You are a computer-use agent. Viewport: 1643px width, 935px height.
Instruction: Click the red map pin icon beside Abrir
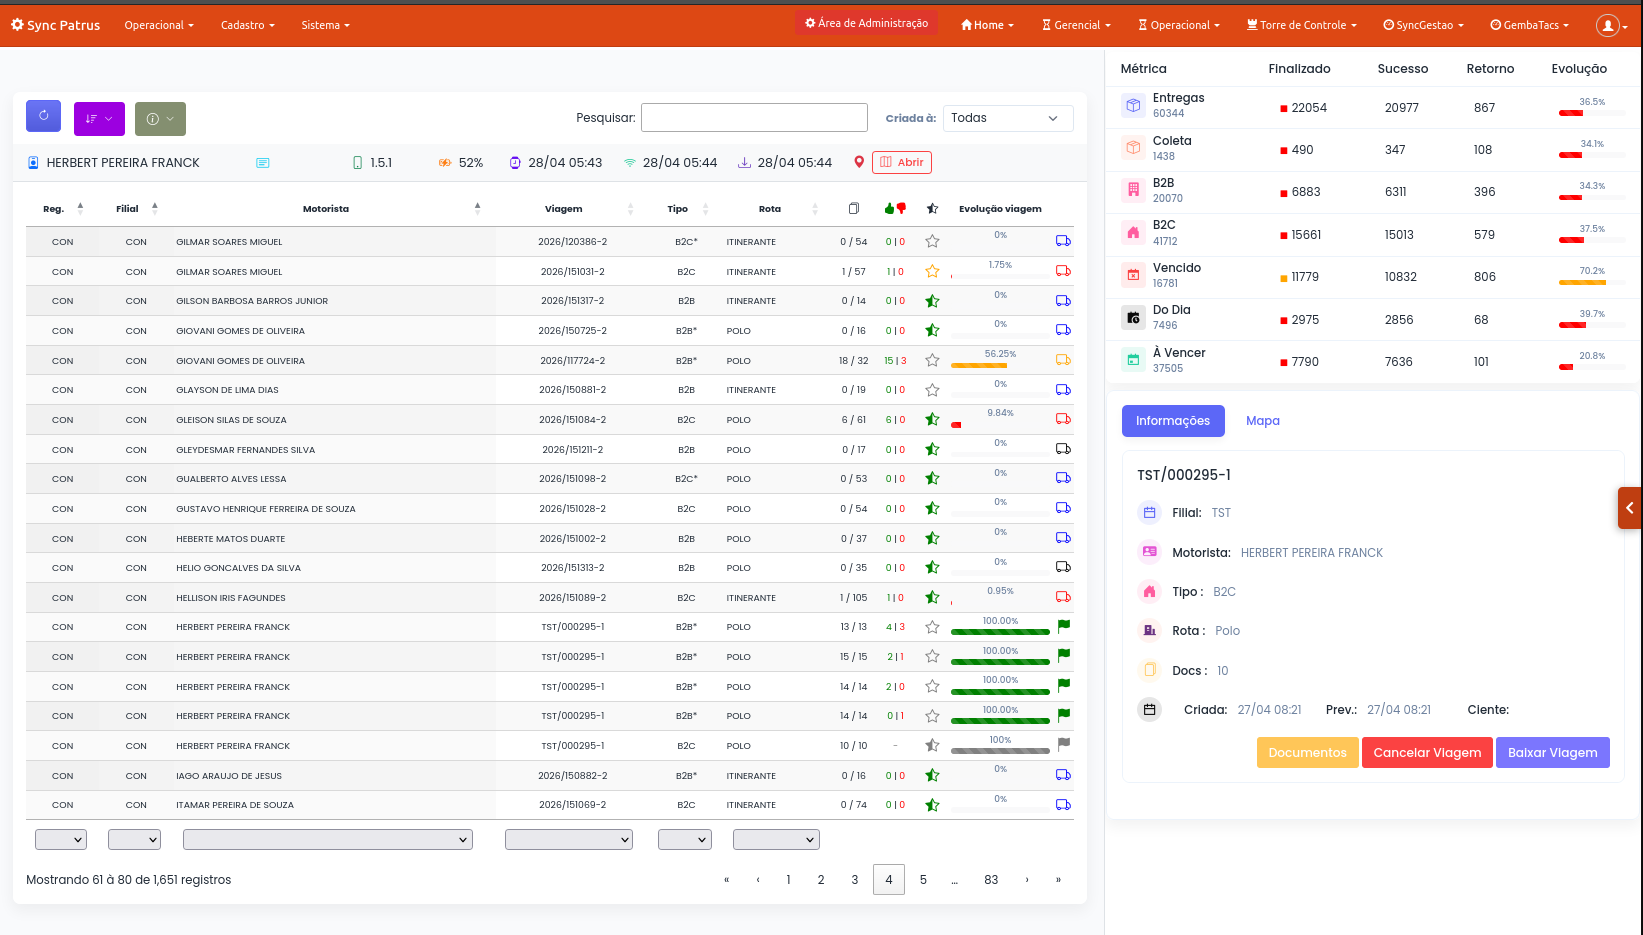(858, 162)
